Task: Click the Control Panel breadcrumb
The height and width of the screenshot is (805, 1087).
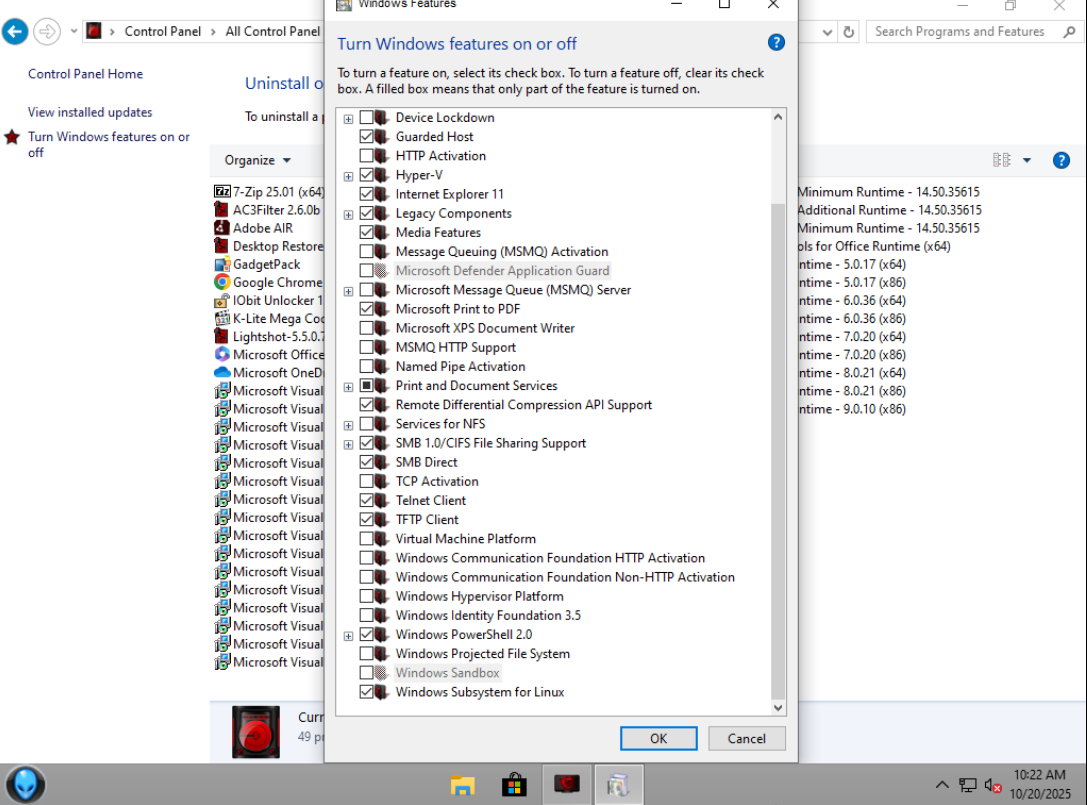Action: click(x=162, y=31)
